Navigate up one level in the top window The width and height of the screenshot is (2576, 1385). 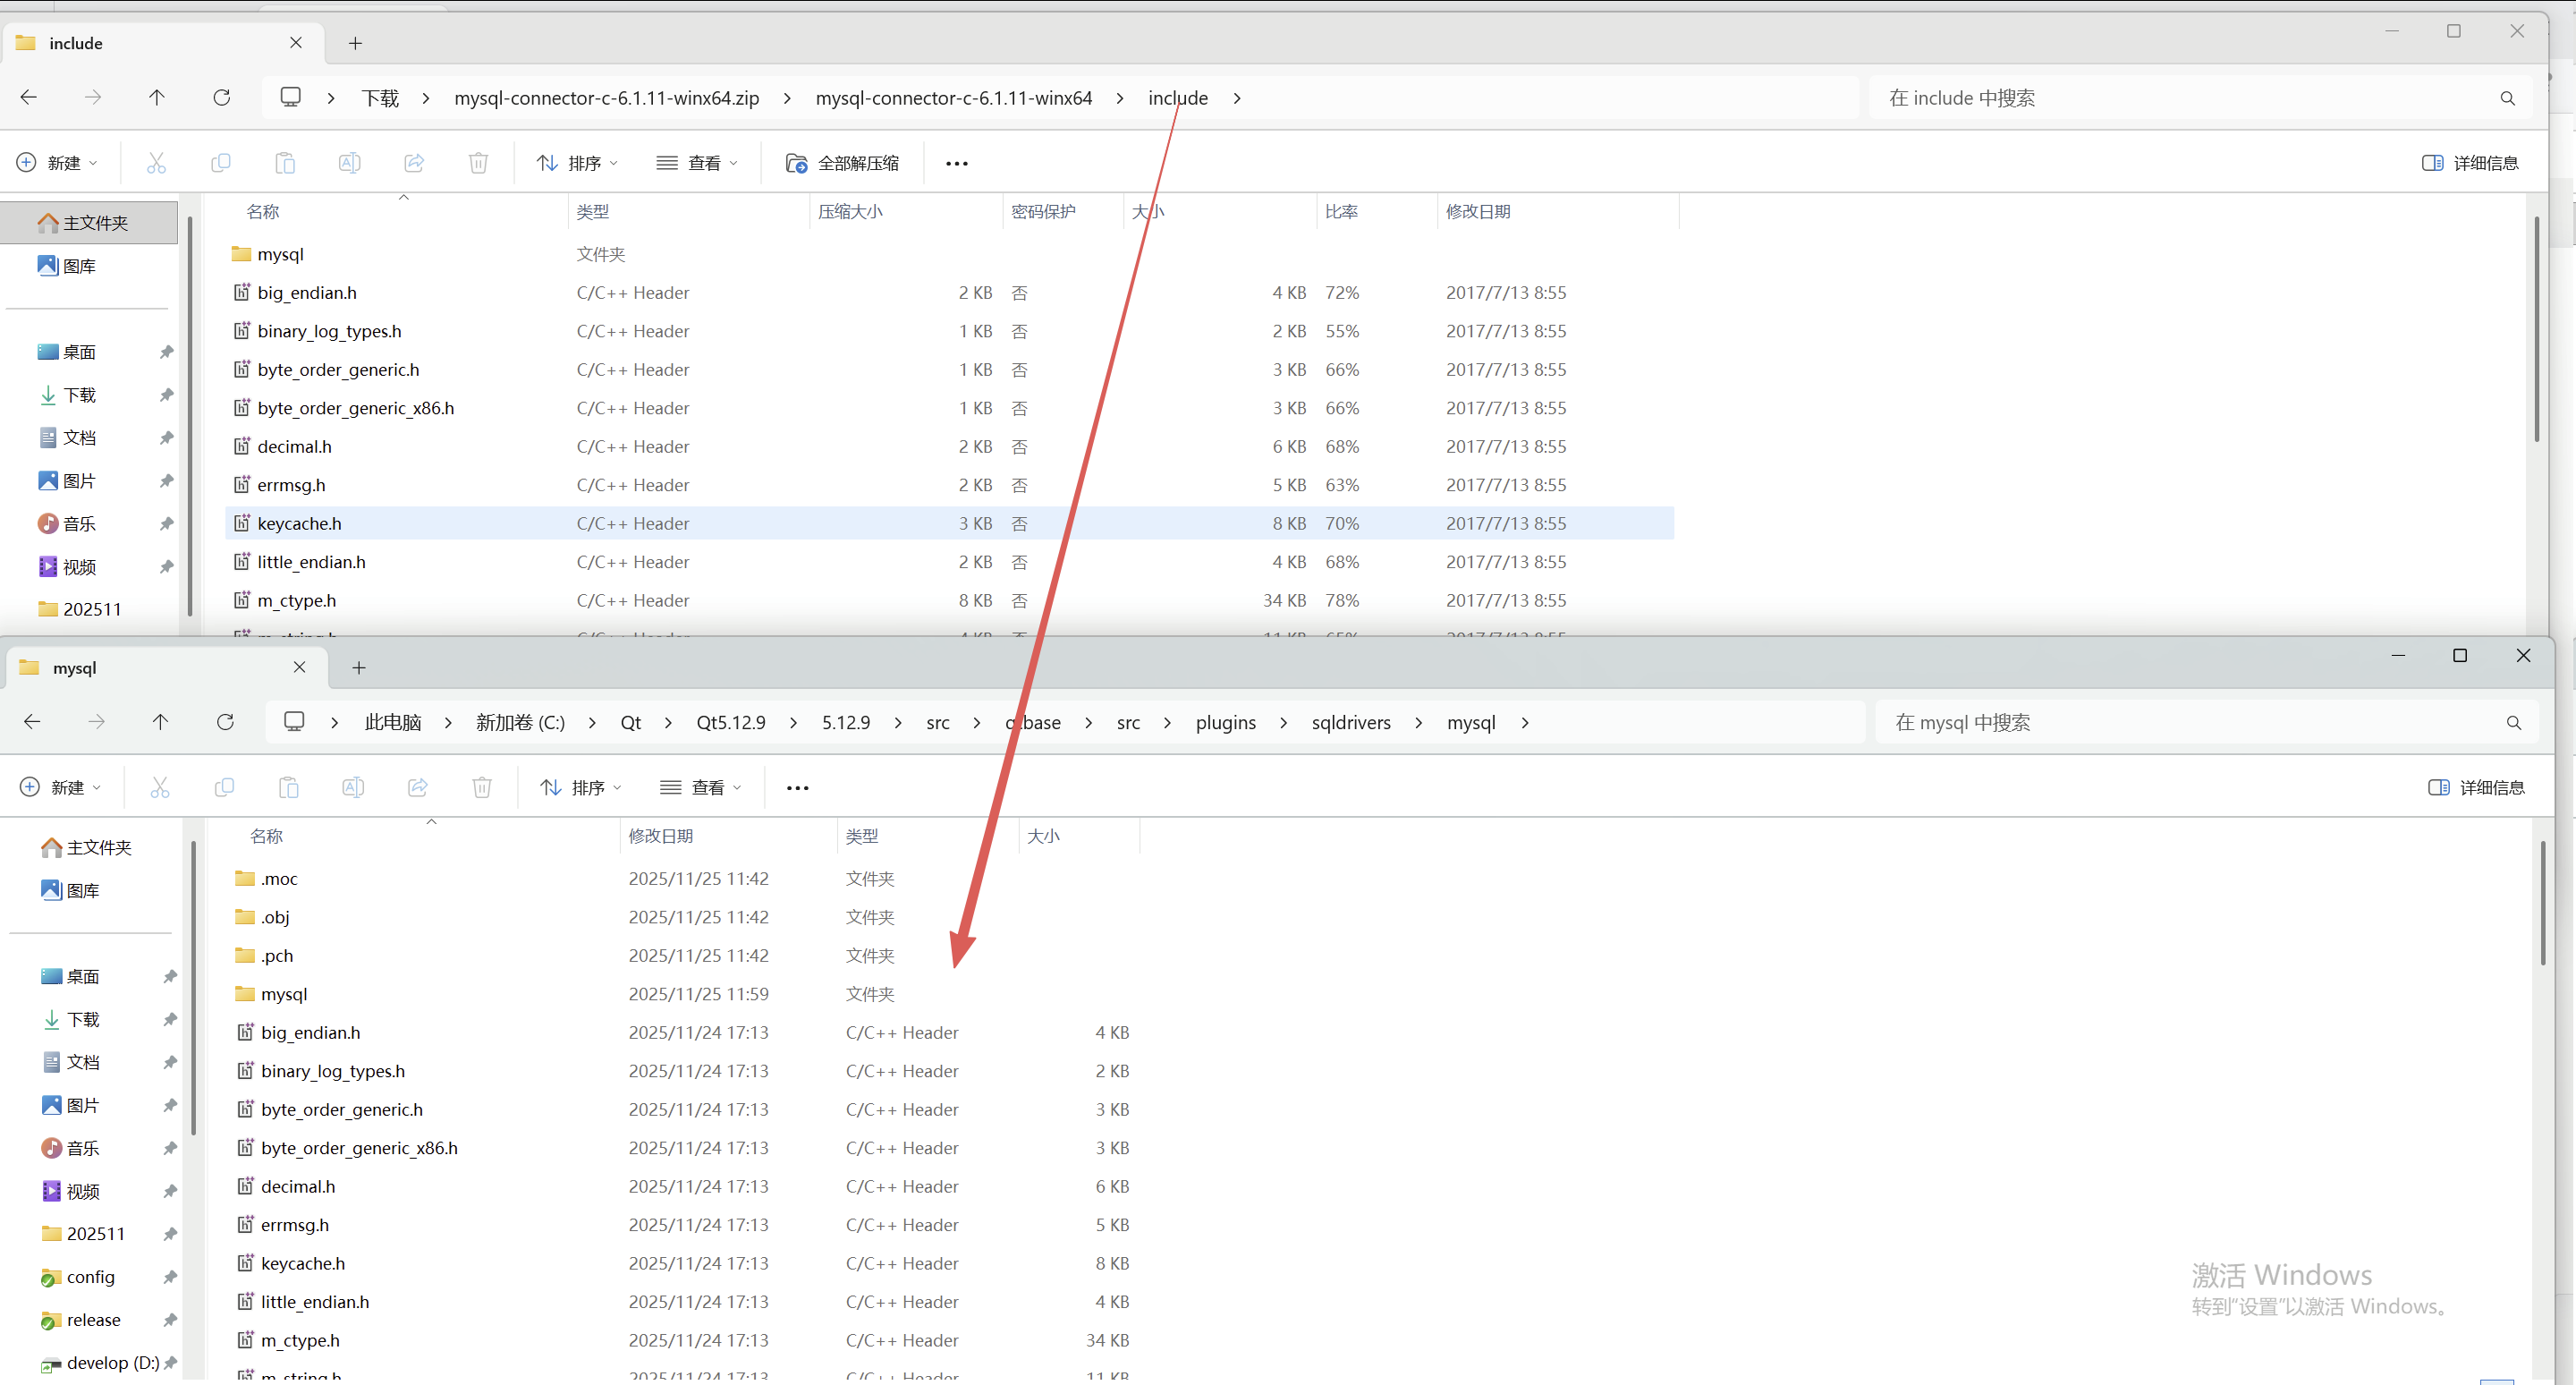click(157, 97)
